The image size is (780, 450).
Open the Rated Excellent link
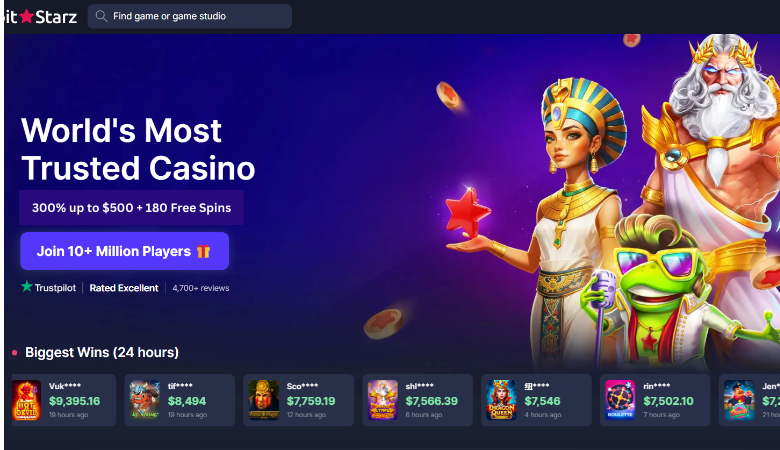[x=124, y=288]
